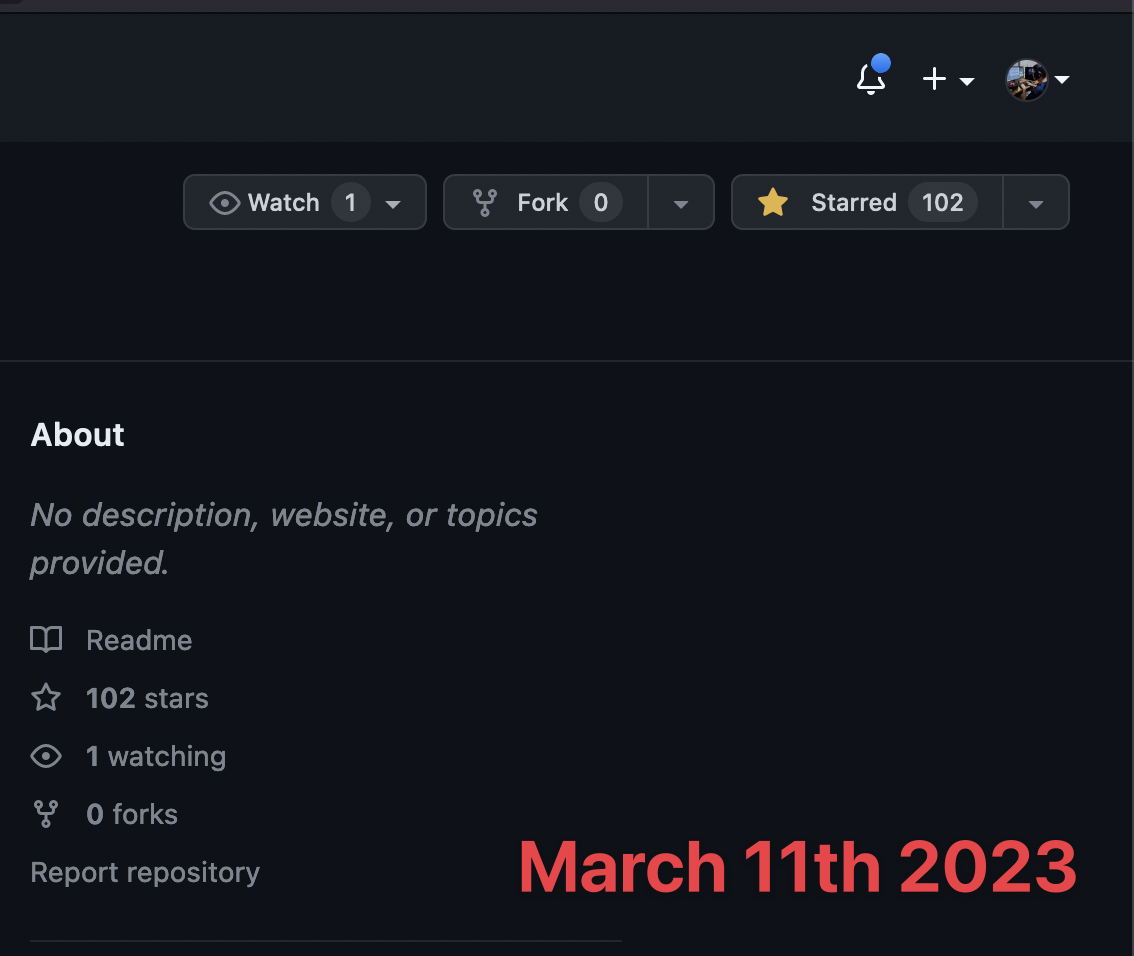The width and height of the screenshot is (1134, 956).
Task: Click the star outline icon in About
Action: [x=46, y=698]
